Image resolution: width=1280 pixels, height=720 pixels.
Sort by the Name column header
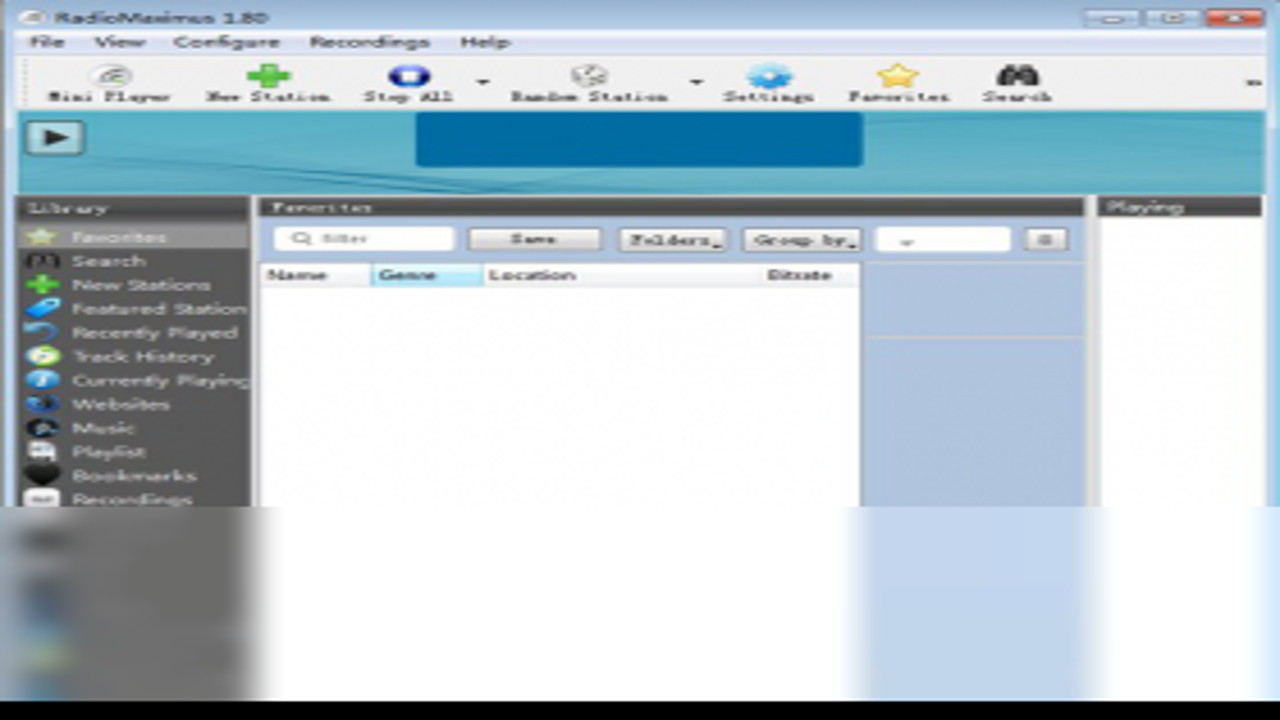click(316, 275)
